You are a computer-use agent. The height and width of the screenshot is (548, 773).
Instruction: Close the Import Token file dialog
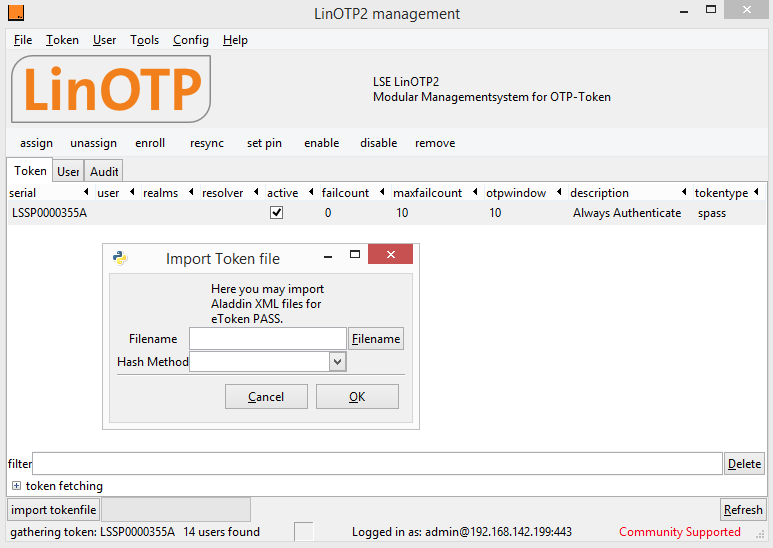(390, 254)
